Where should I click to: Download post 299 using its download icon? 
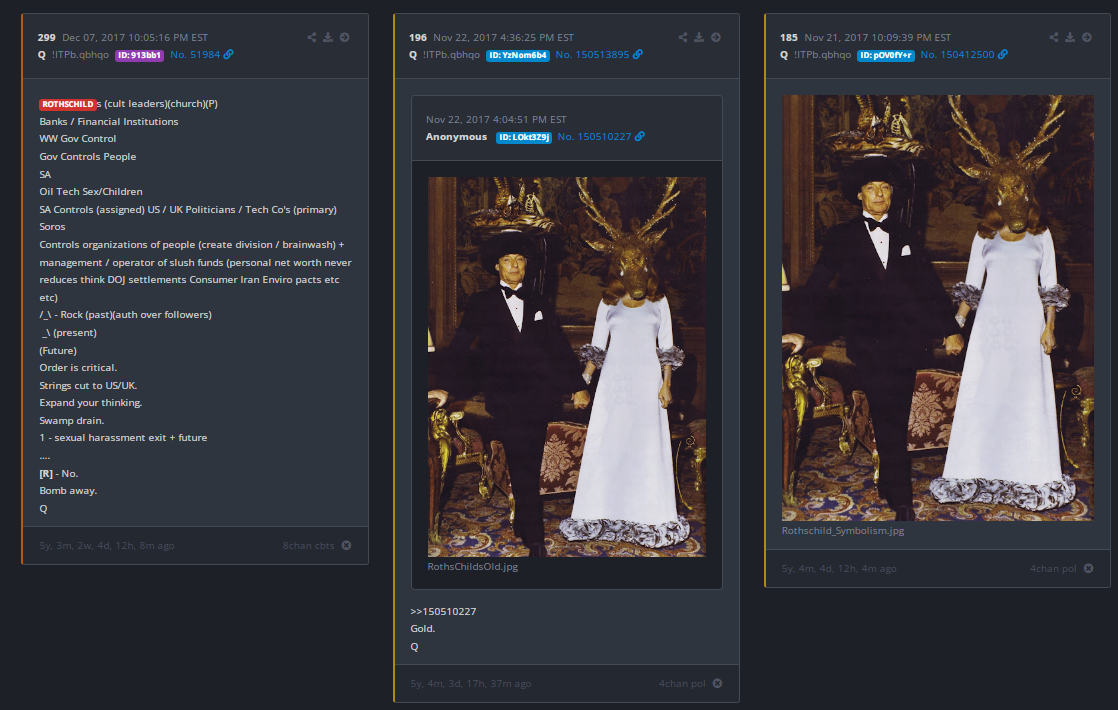point(328,37)
